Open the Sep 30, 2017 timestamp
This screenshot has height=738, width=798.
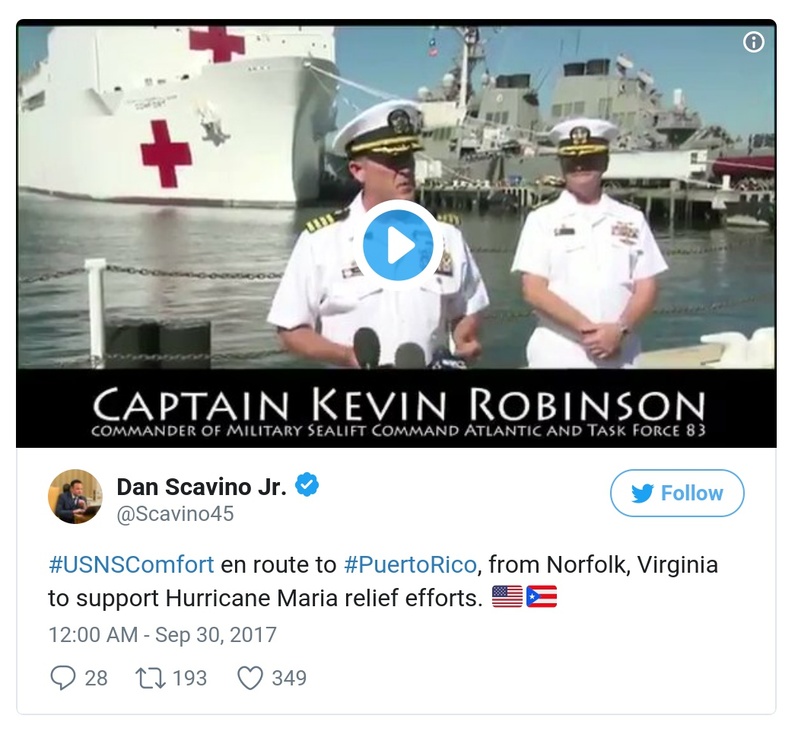162,635
